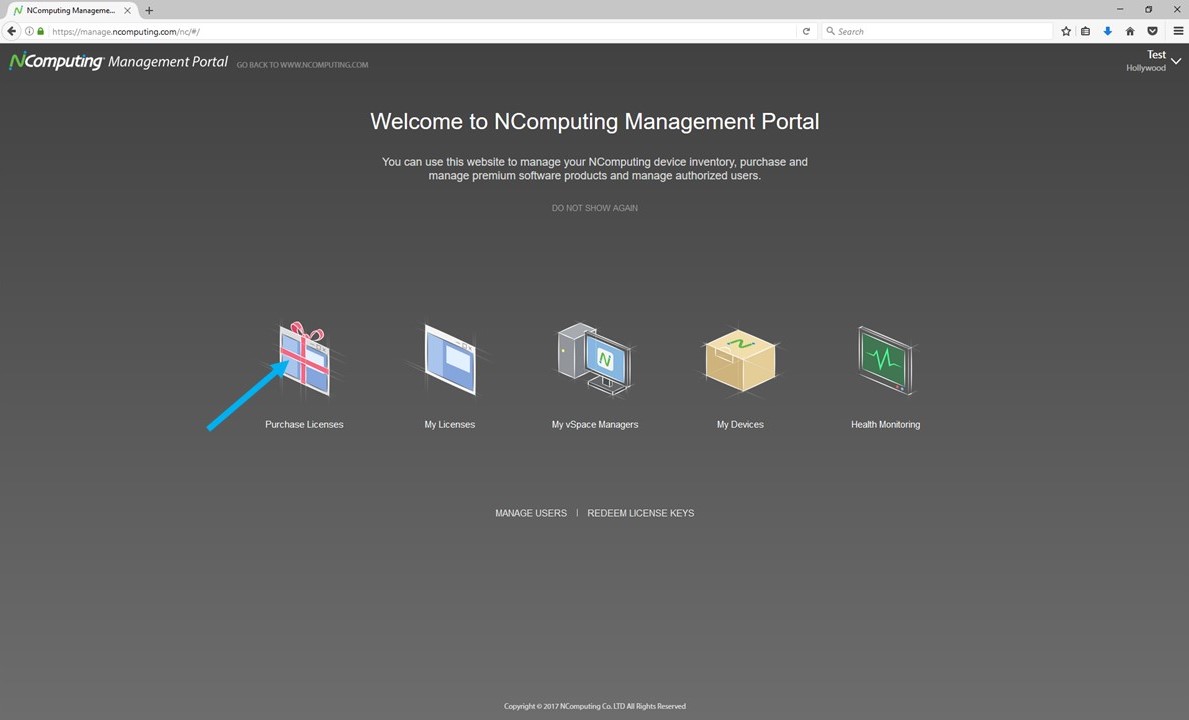
Task: Go back to www.ncomputing.com link
Action: tap(303, 65)
